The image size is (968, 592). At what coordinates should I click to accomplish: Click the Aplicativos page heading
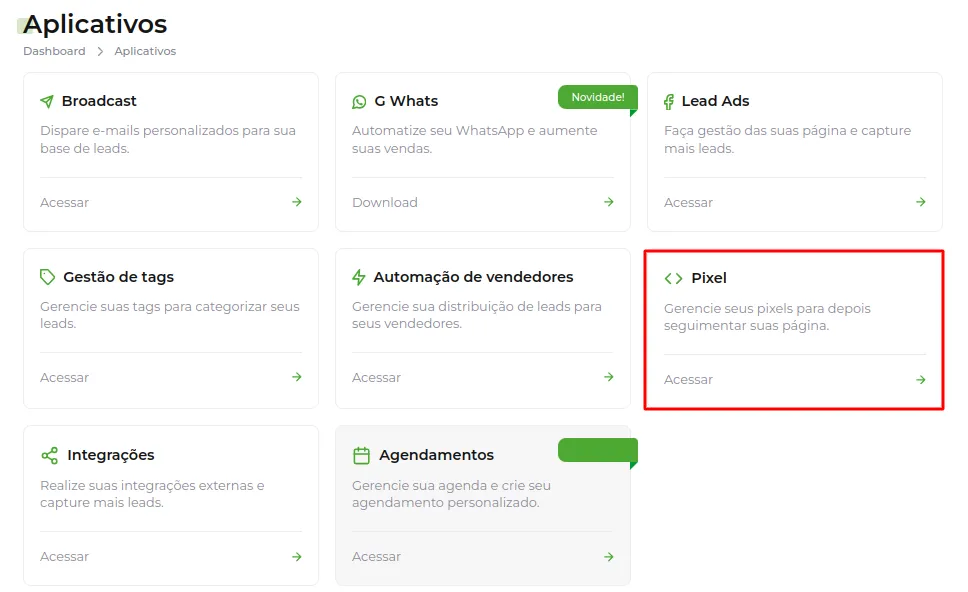95,25
